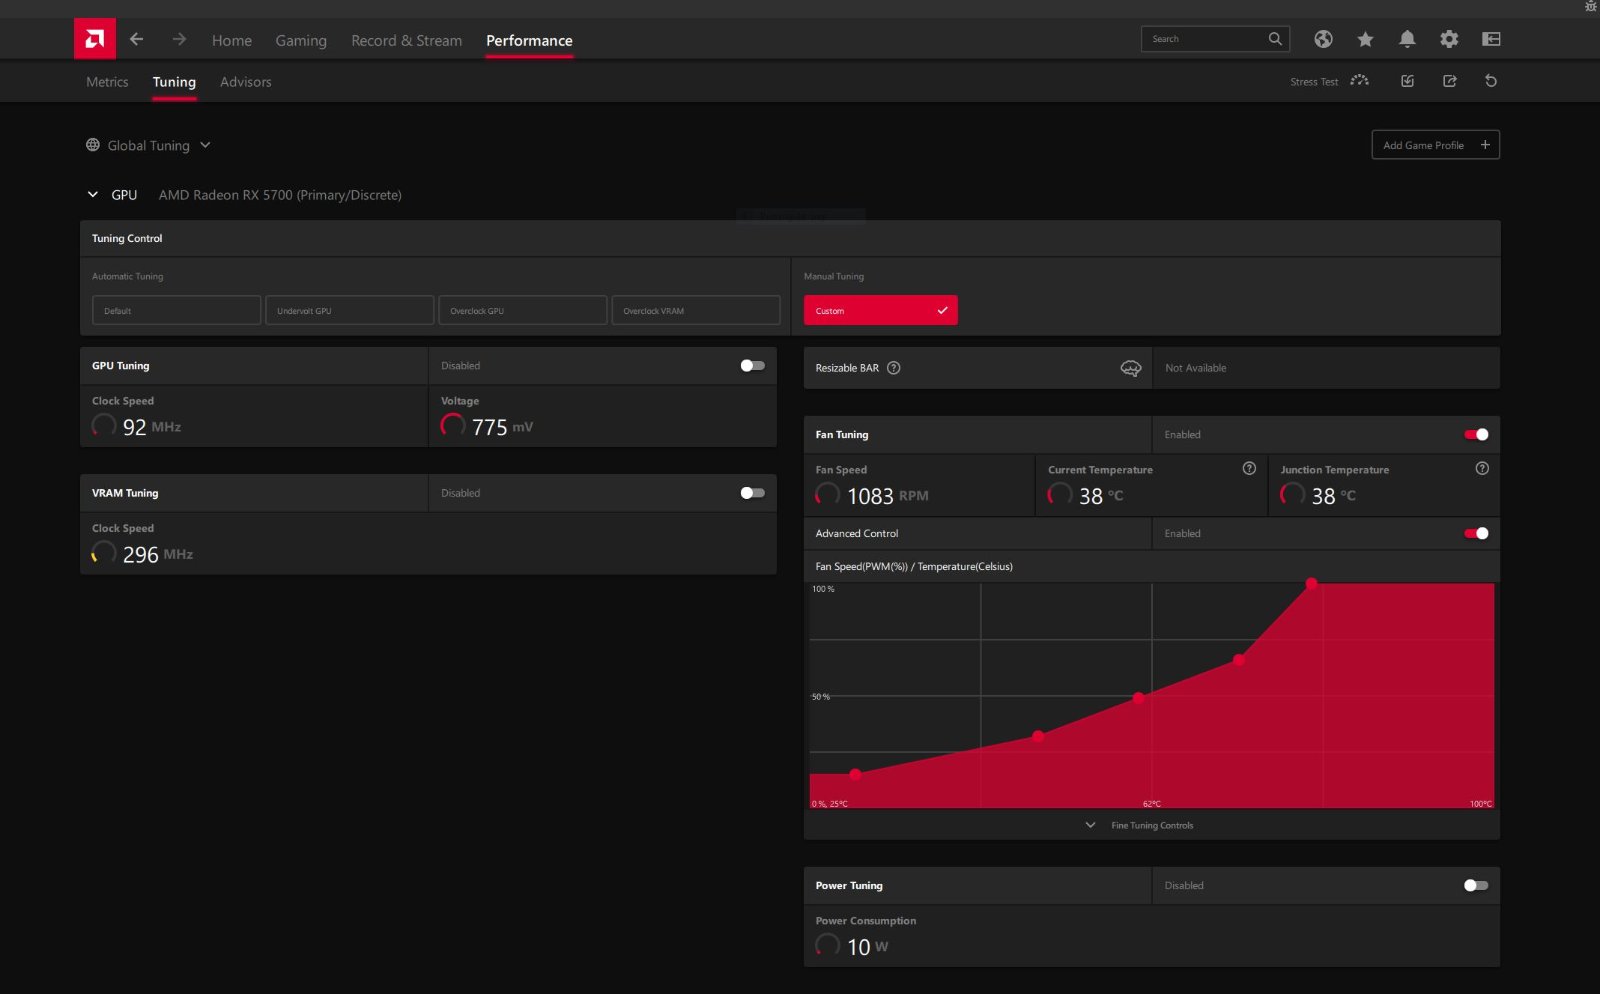The image size is (1600, 994).
Task: Click the load profile icon
Action: 1407,81
